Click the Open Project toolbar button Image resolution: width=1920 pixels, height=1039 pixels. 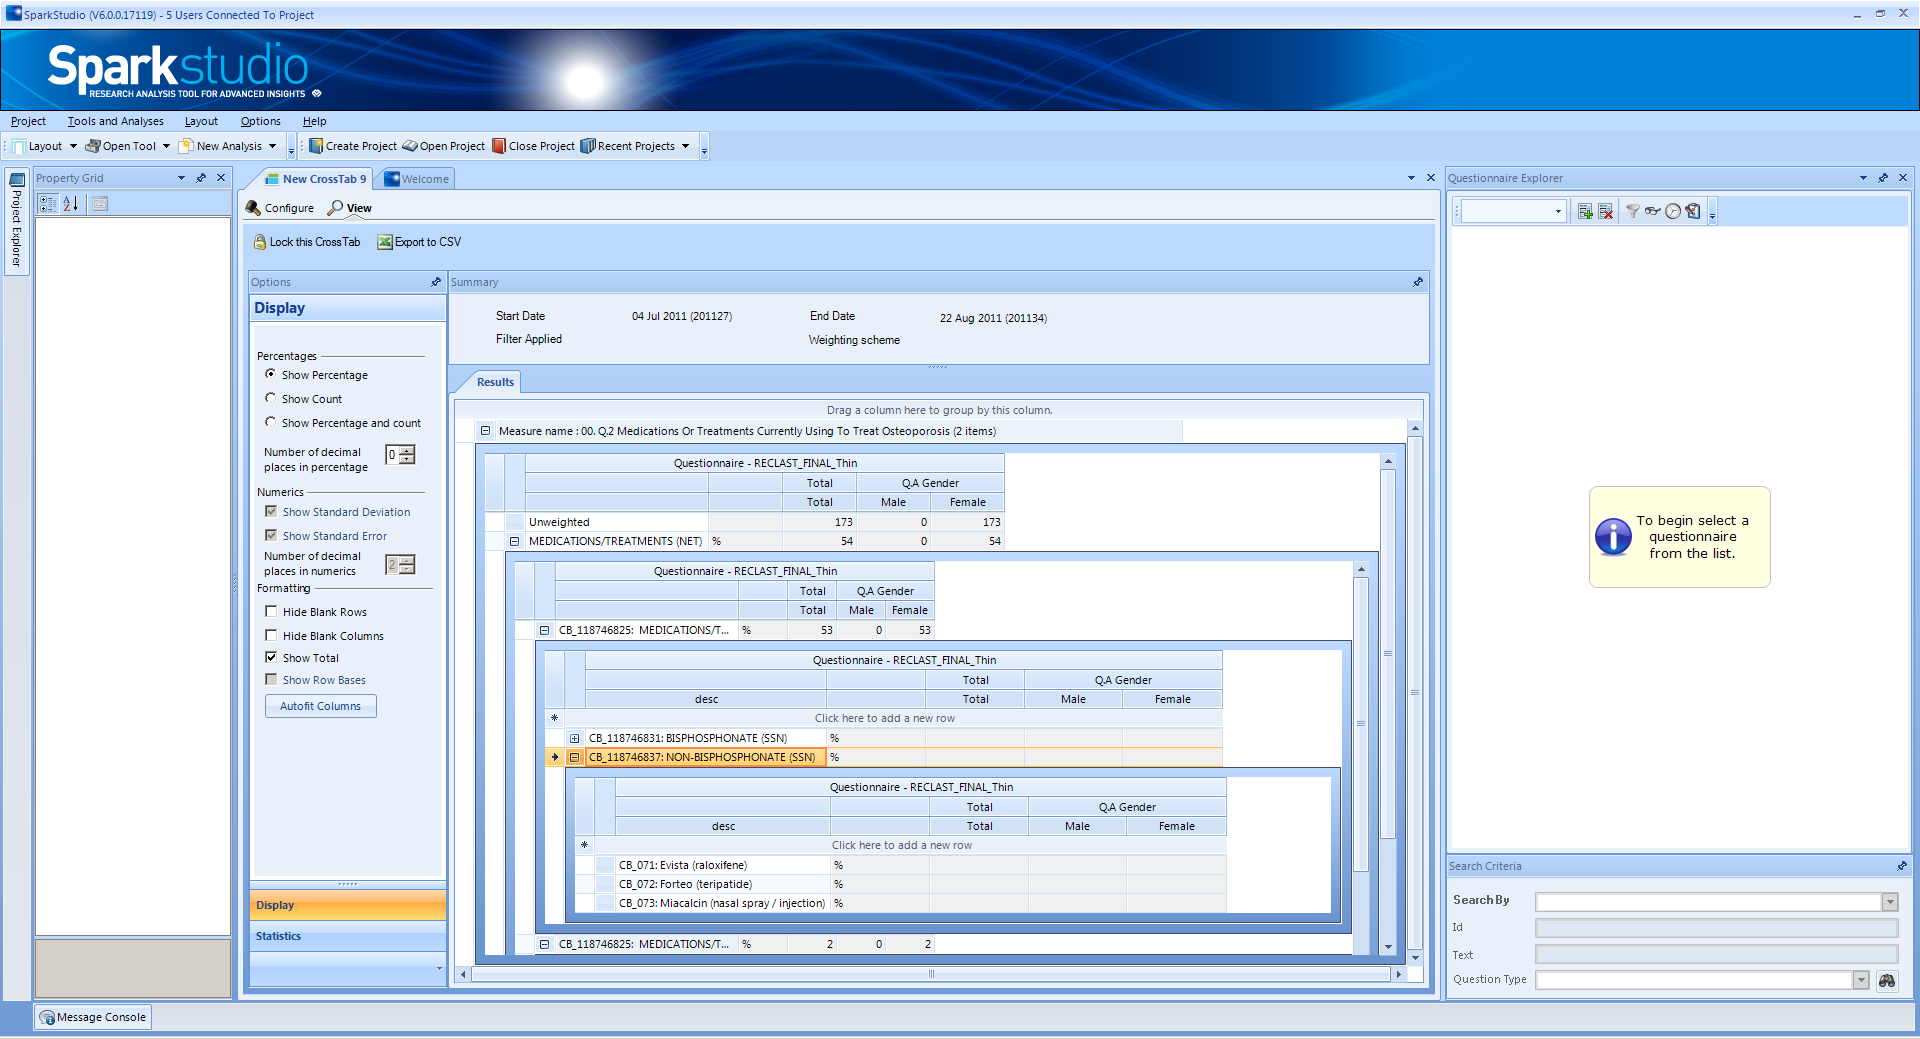point(443,146)
